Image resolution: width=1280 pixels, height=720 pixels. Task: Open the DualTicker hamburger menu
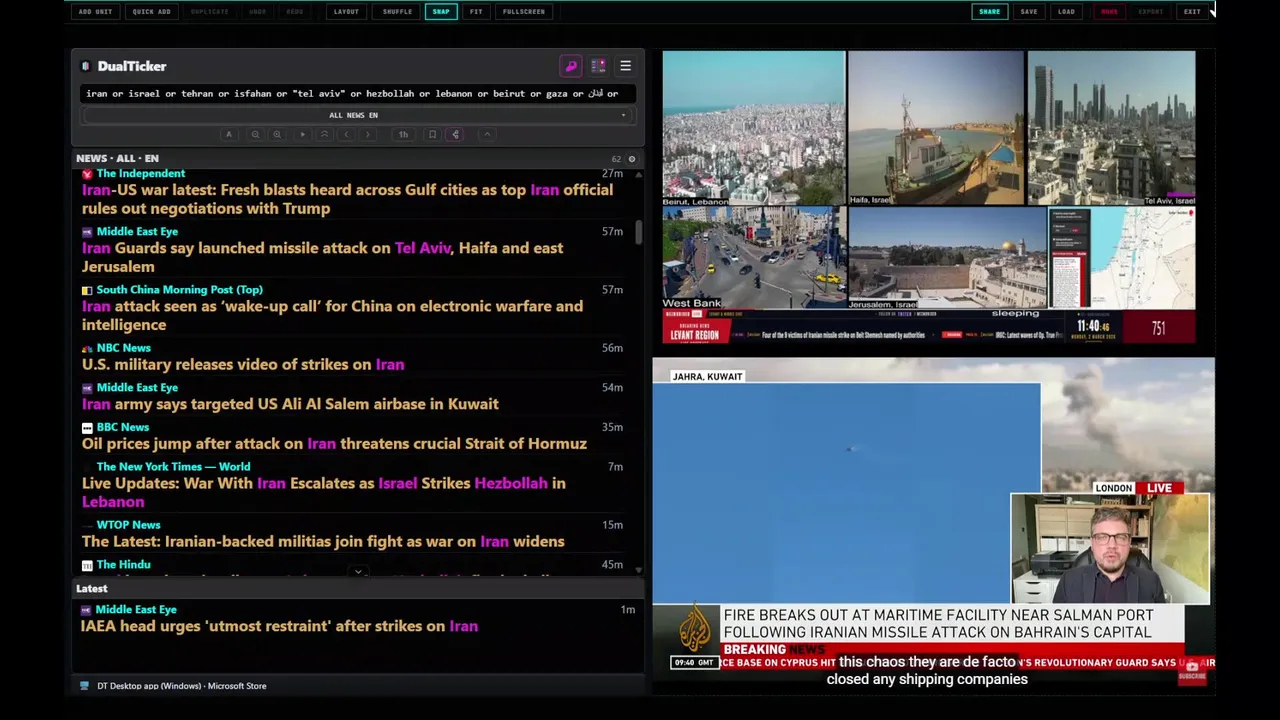point(625,66)
